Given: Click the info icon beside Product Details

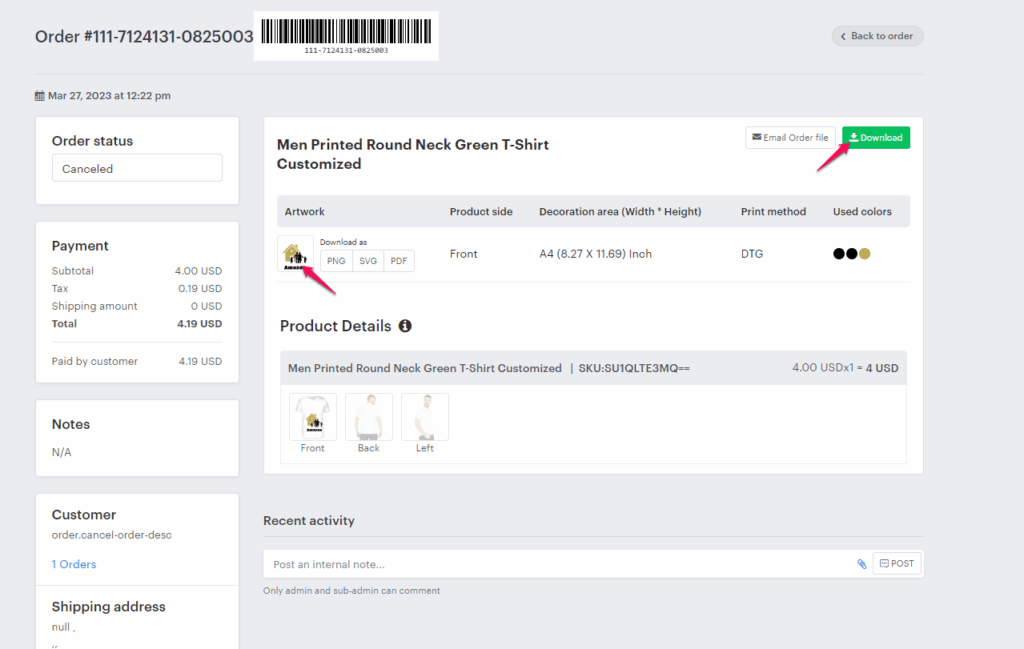Looking at the screenshot, I should click(405, 326).
